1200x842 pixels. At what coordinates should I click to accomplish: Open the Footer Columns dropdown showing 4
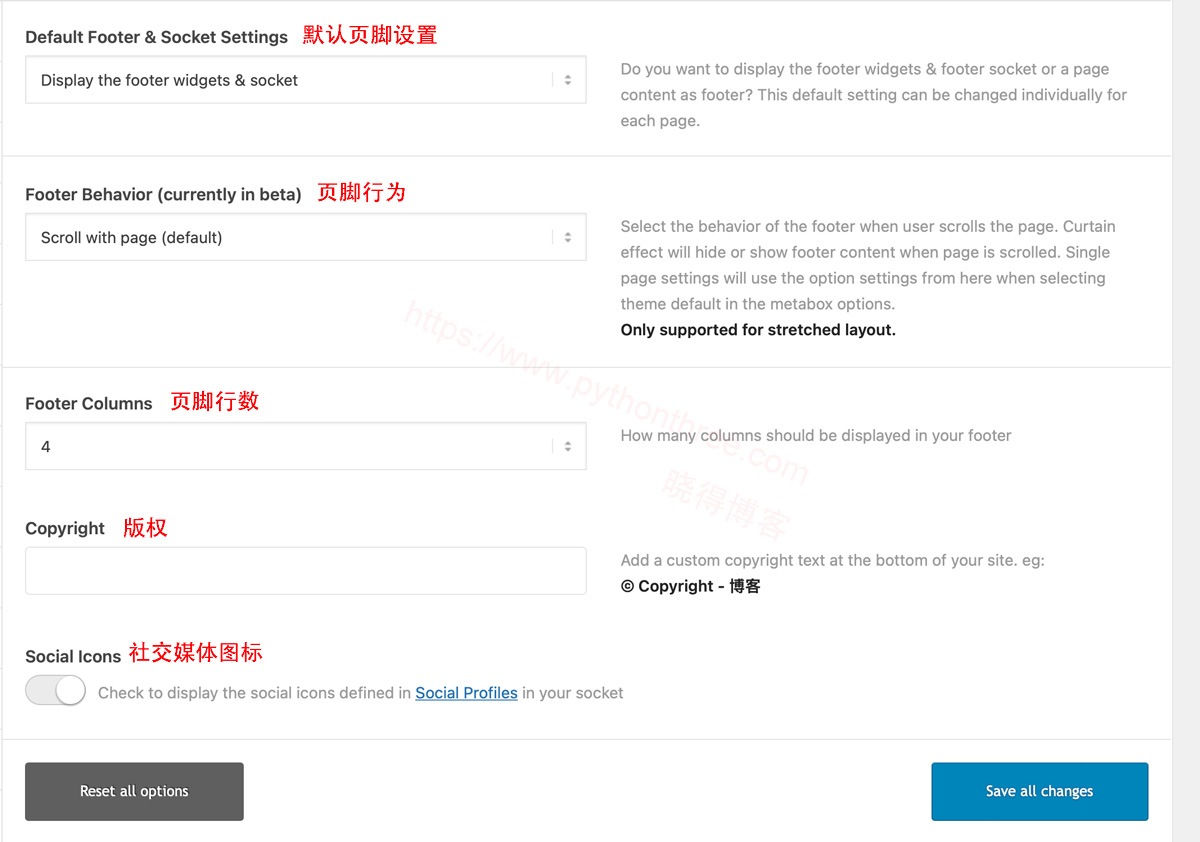290,447
